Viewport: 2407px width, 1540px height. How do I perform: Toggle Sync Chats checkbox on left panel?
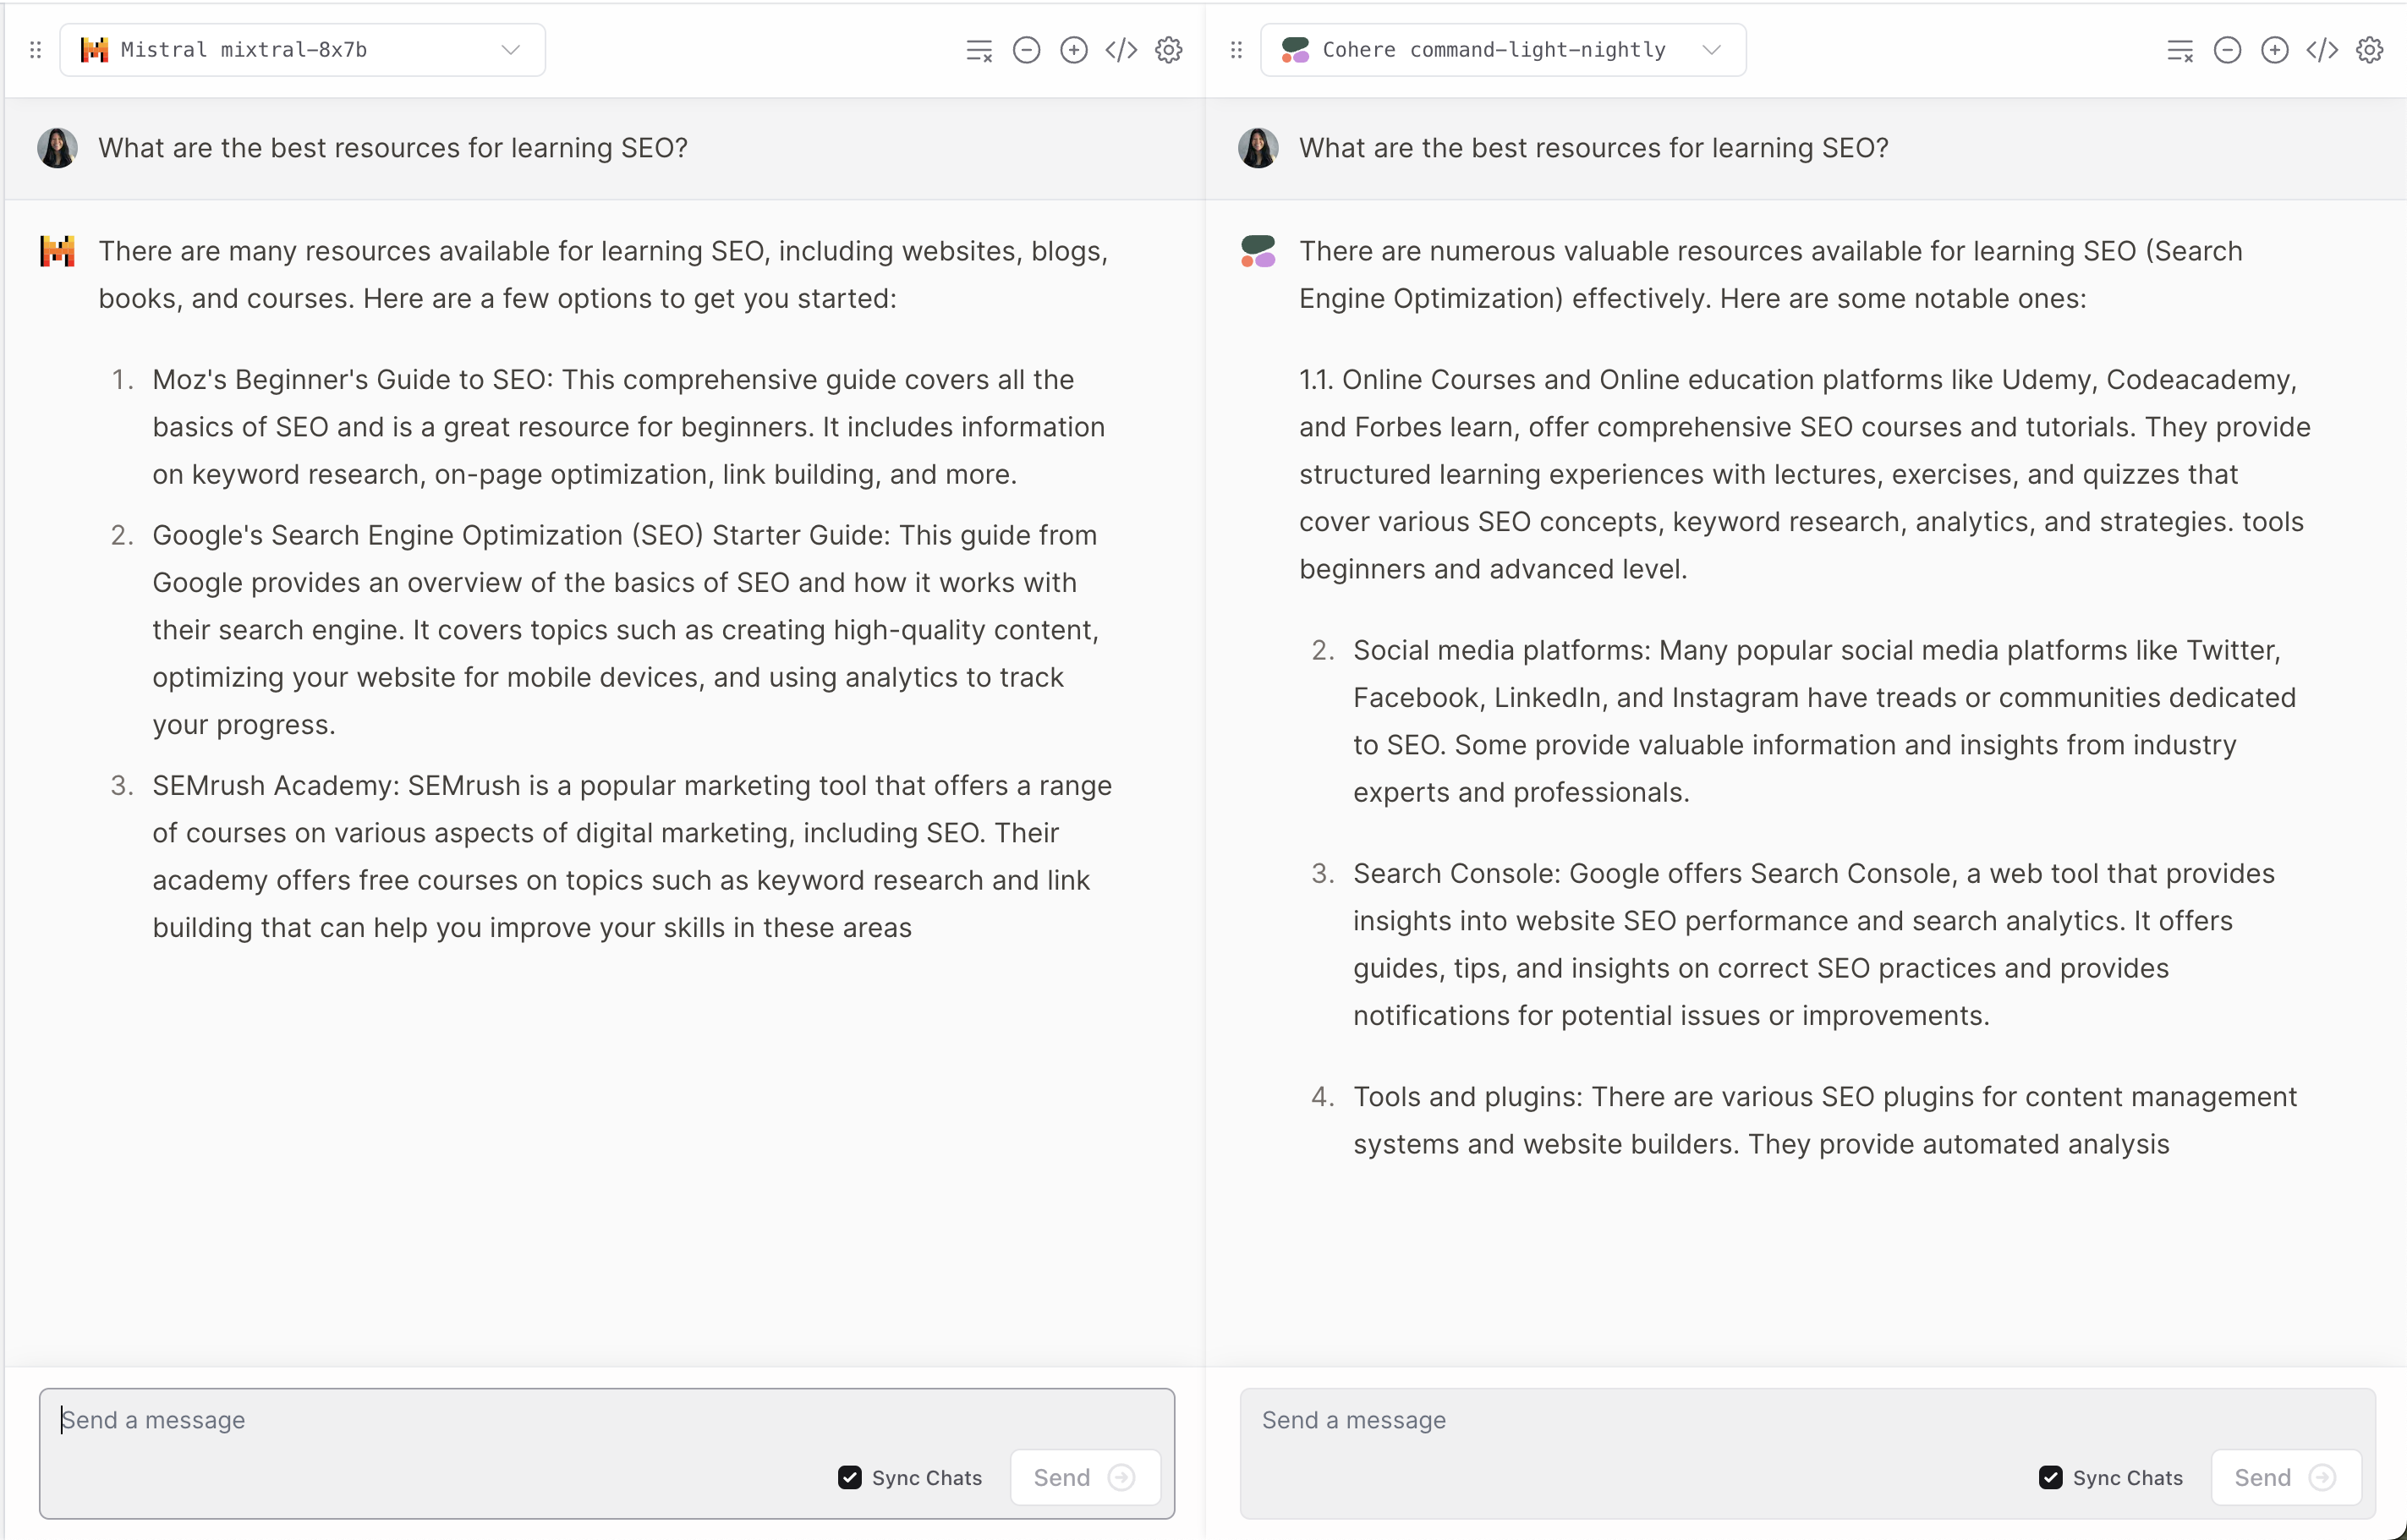(849, 1477)
